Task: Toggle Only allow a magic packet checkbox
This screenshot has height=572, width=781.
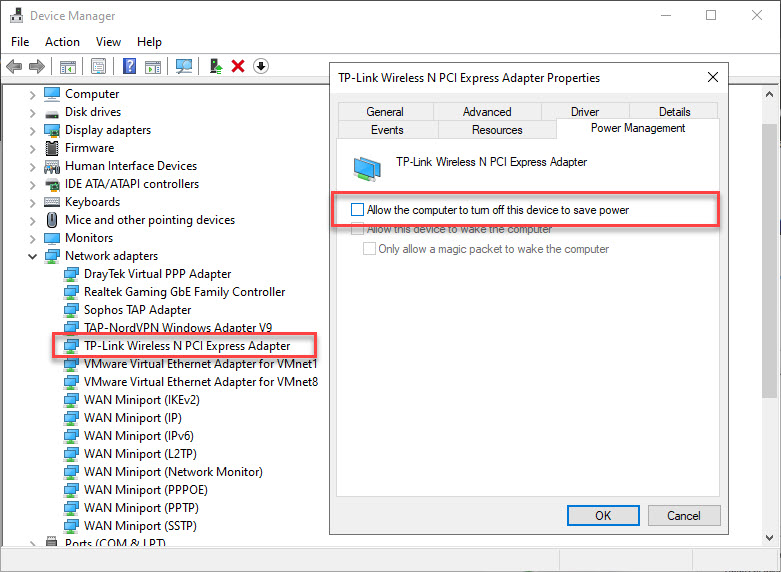Action: click(x=369, y=249)
